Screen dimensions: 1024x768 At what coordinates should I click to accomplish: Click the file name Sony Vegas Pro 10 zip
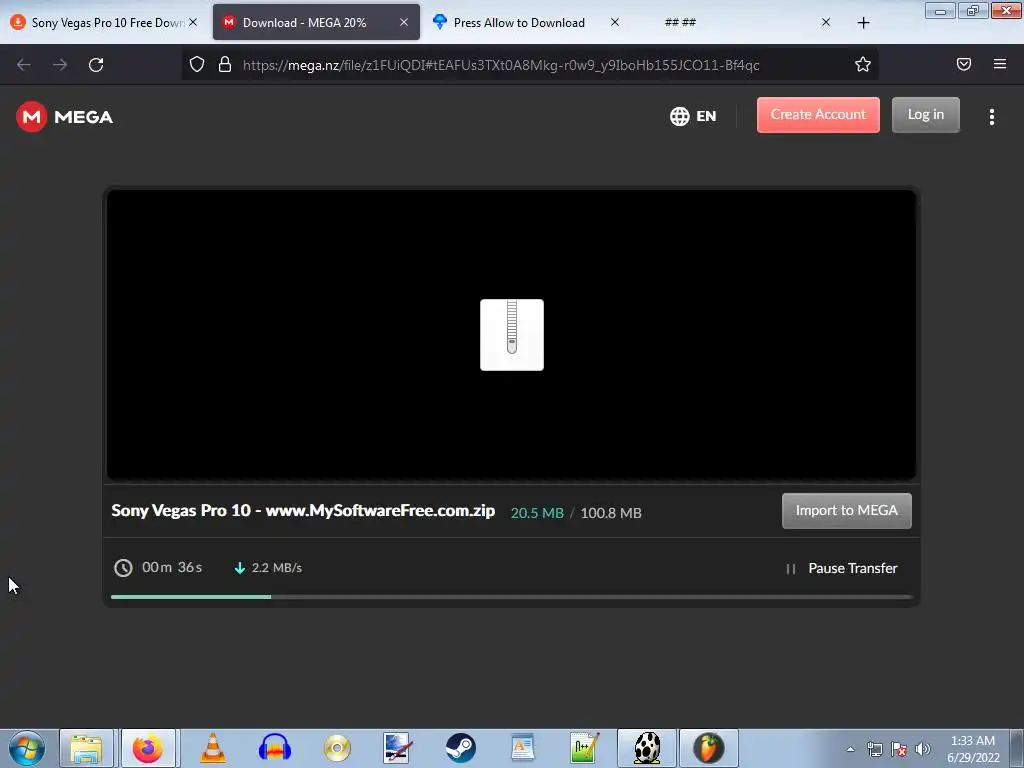coord(303,511)
